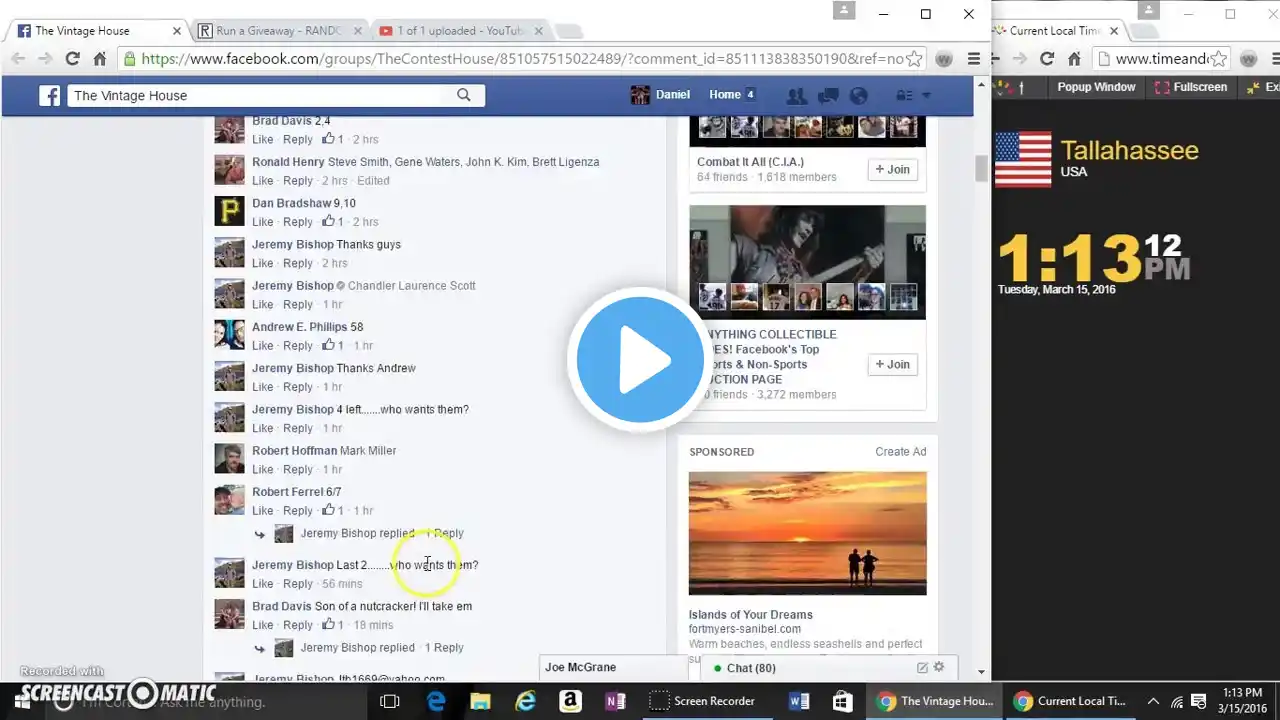This screenshot has height=720, width=1280.
Task: Reload the time window page
Action: pyautogui.click(x=1047, y=59)
